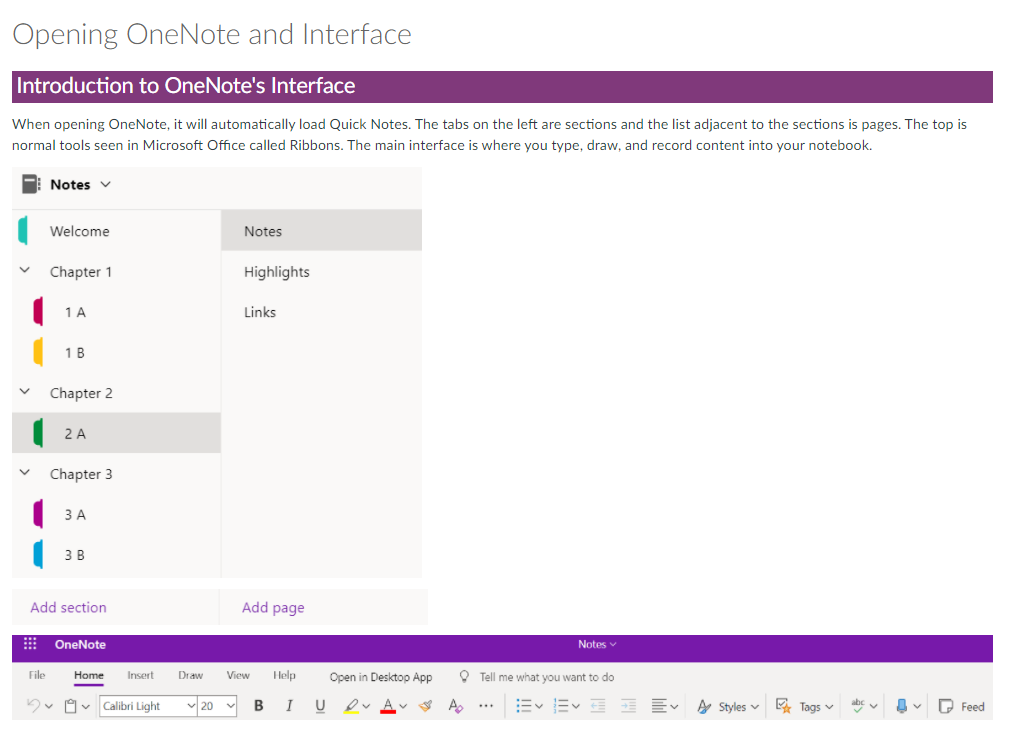1013x756 pixels.
Task: Click the decrease indent icon
Action: tap(598, 706)
